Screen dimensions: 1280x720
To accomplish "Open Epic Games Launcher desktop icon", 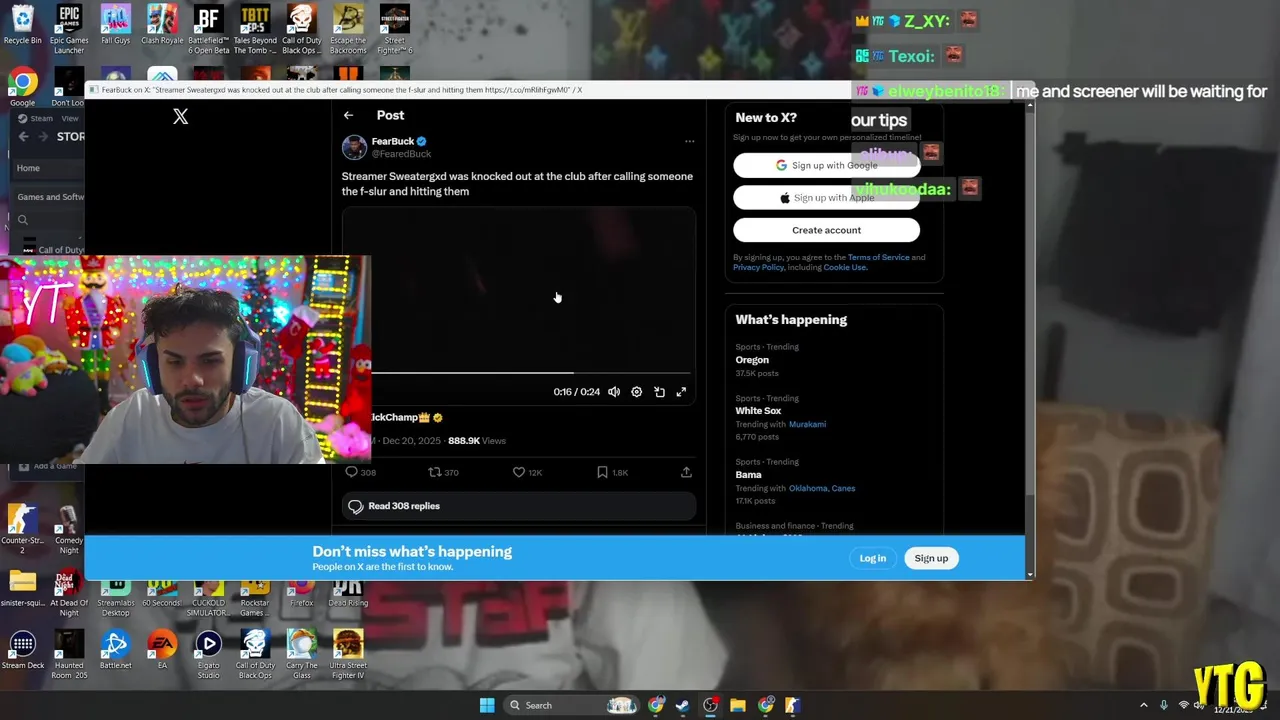I will 69,29.
